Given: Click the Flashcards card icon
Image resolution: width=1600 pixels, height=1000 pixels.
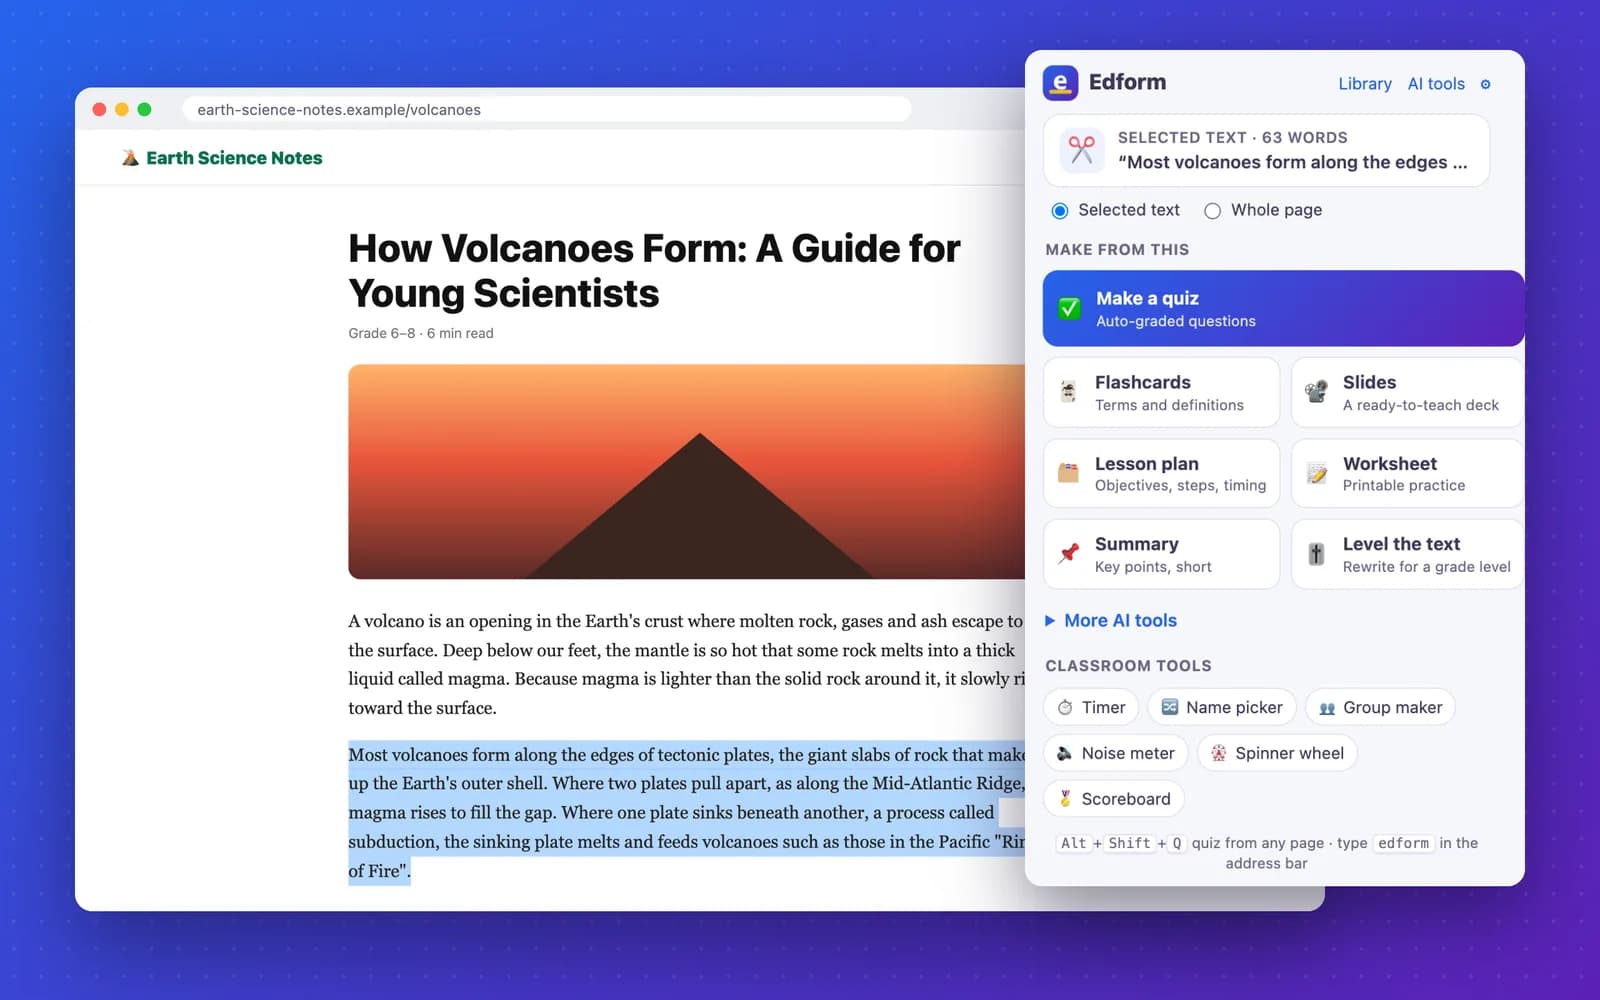Looking at the screenshot, I should (1068, 392).
